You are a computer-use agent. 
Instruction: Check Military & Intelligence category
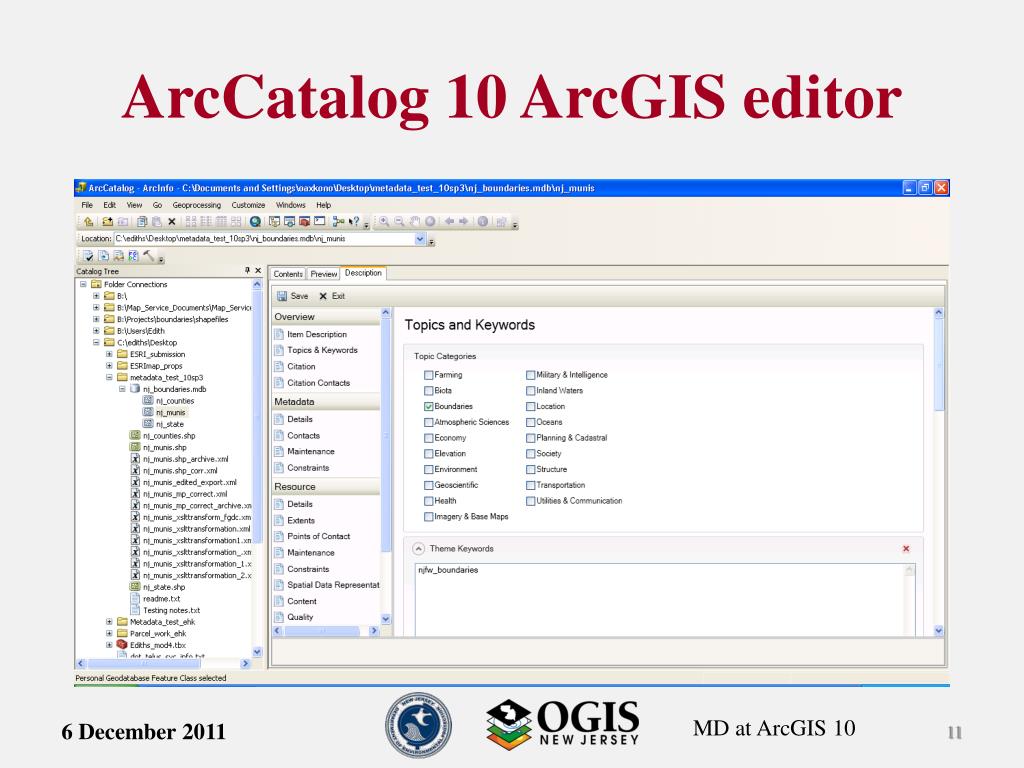pyautogui.click(x=530, y=375)
